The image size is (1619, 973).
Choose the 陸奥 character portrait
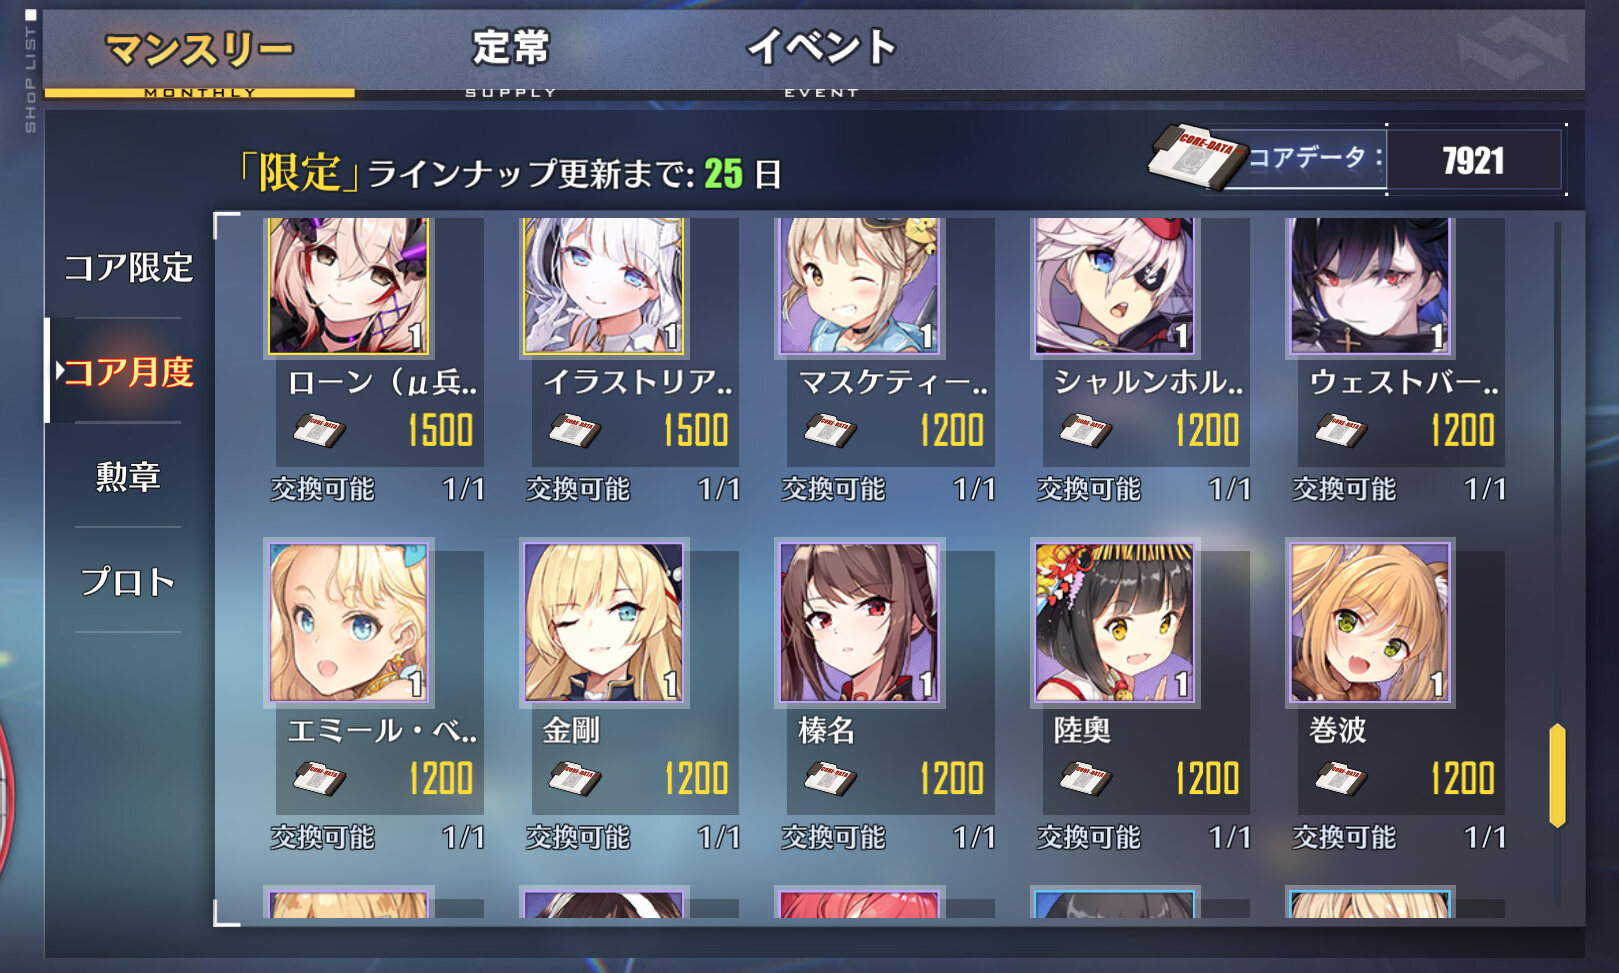click(x=1114, y=622)
